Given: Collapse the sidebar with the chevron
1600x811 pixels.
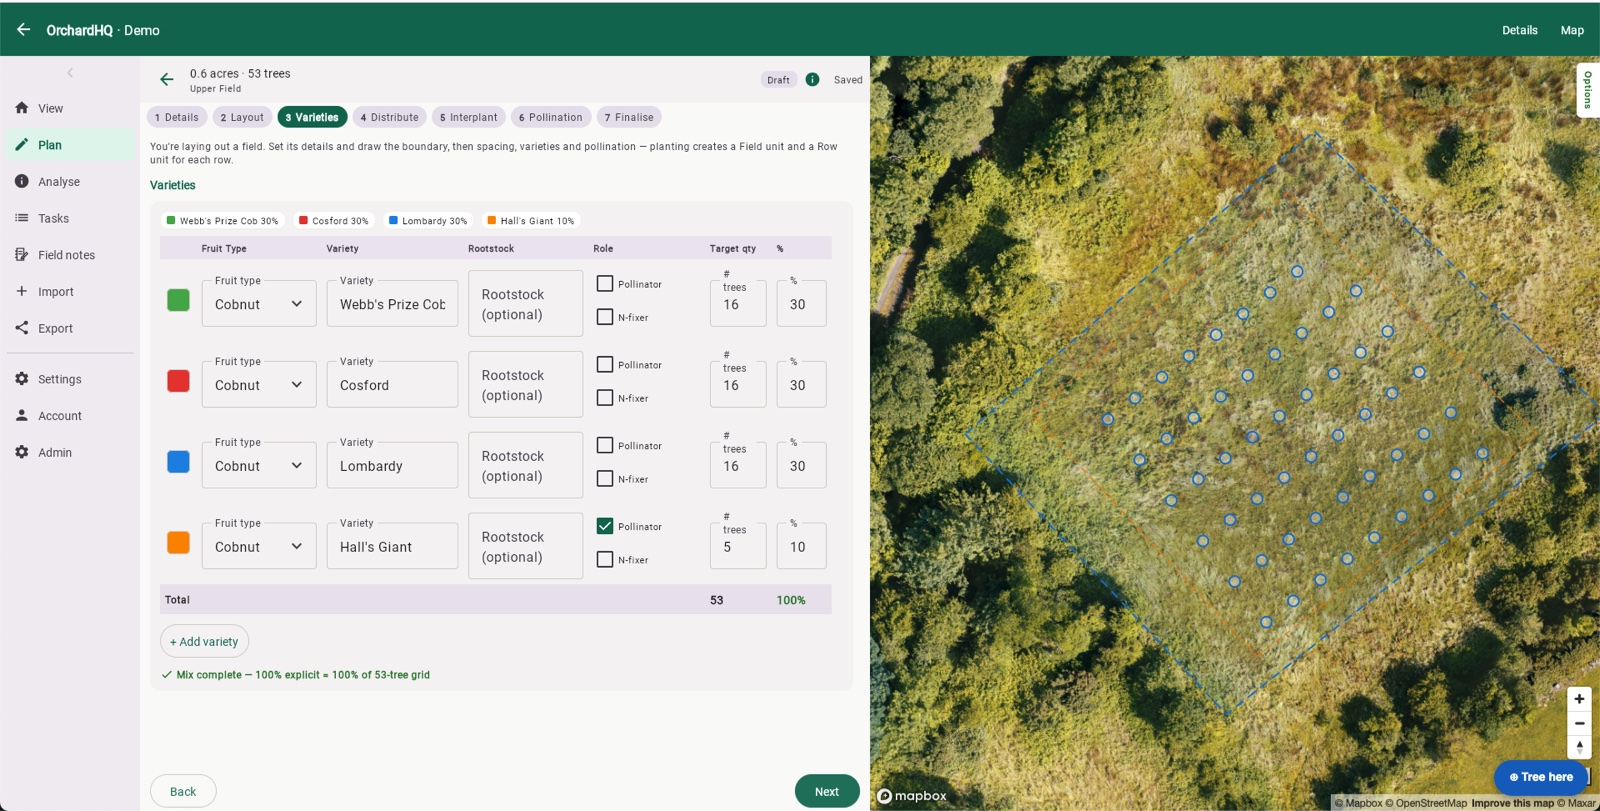Looking at the screenshot, I should [x=70, y=73].
